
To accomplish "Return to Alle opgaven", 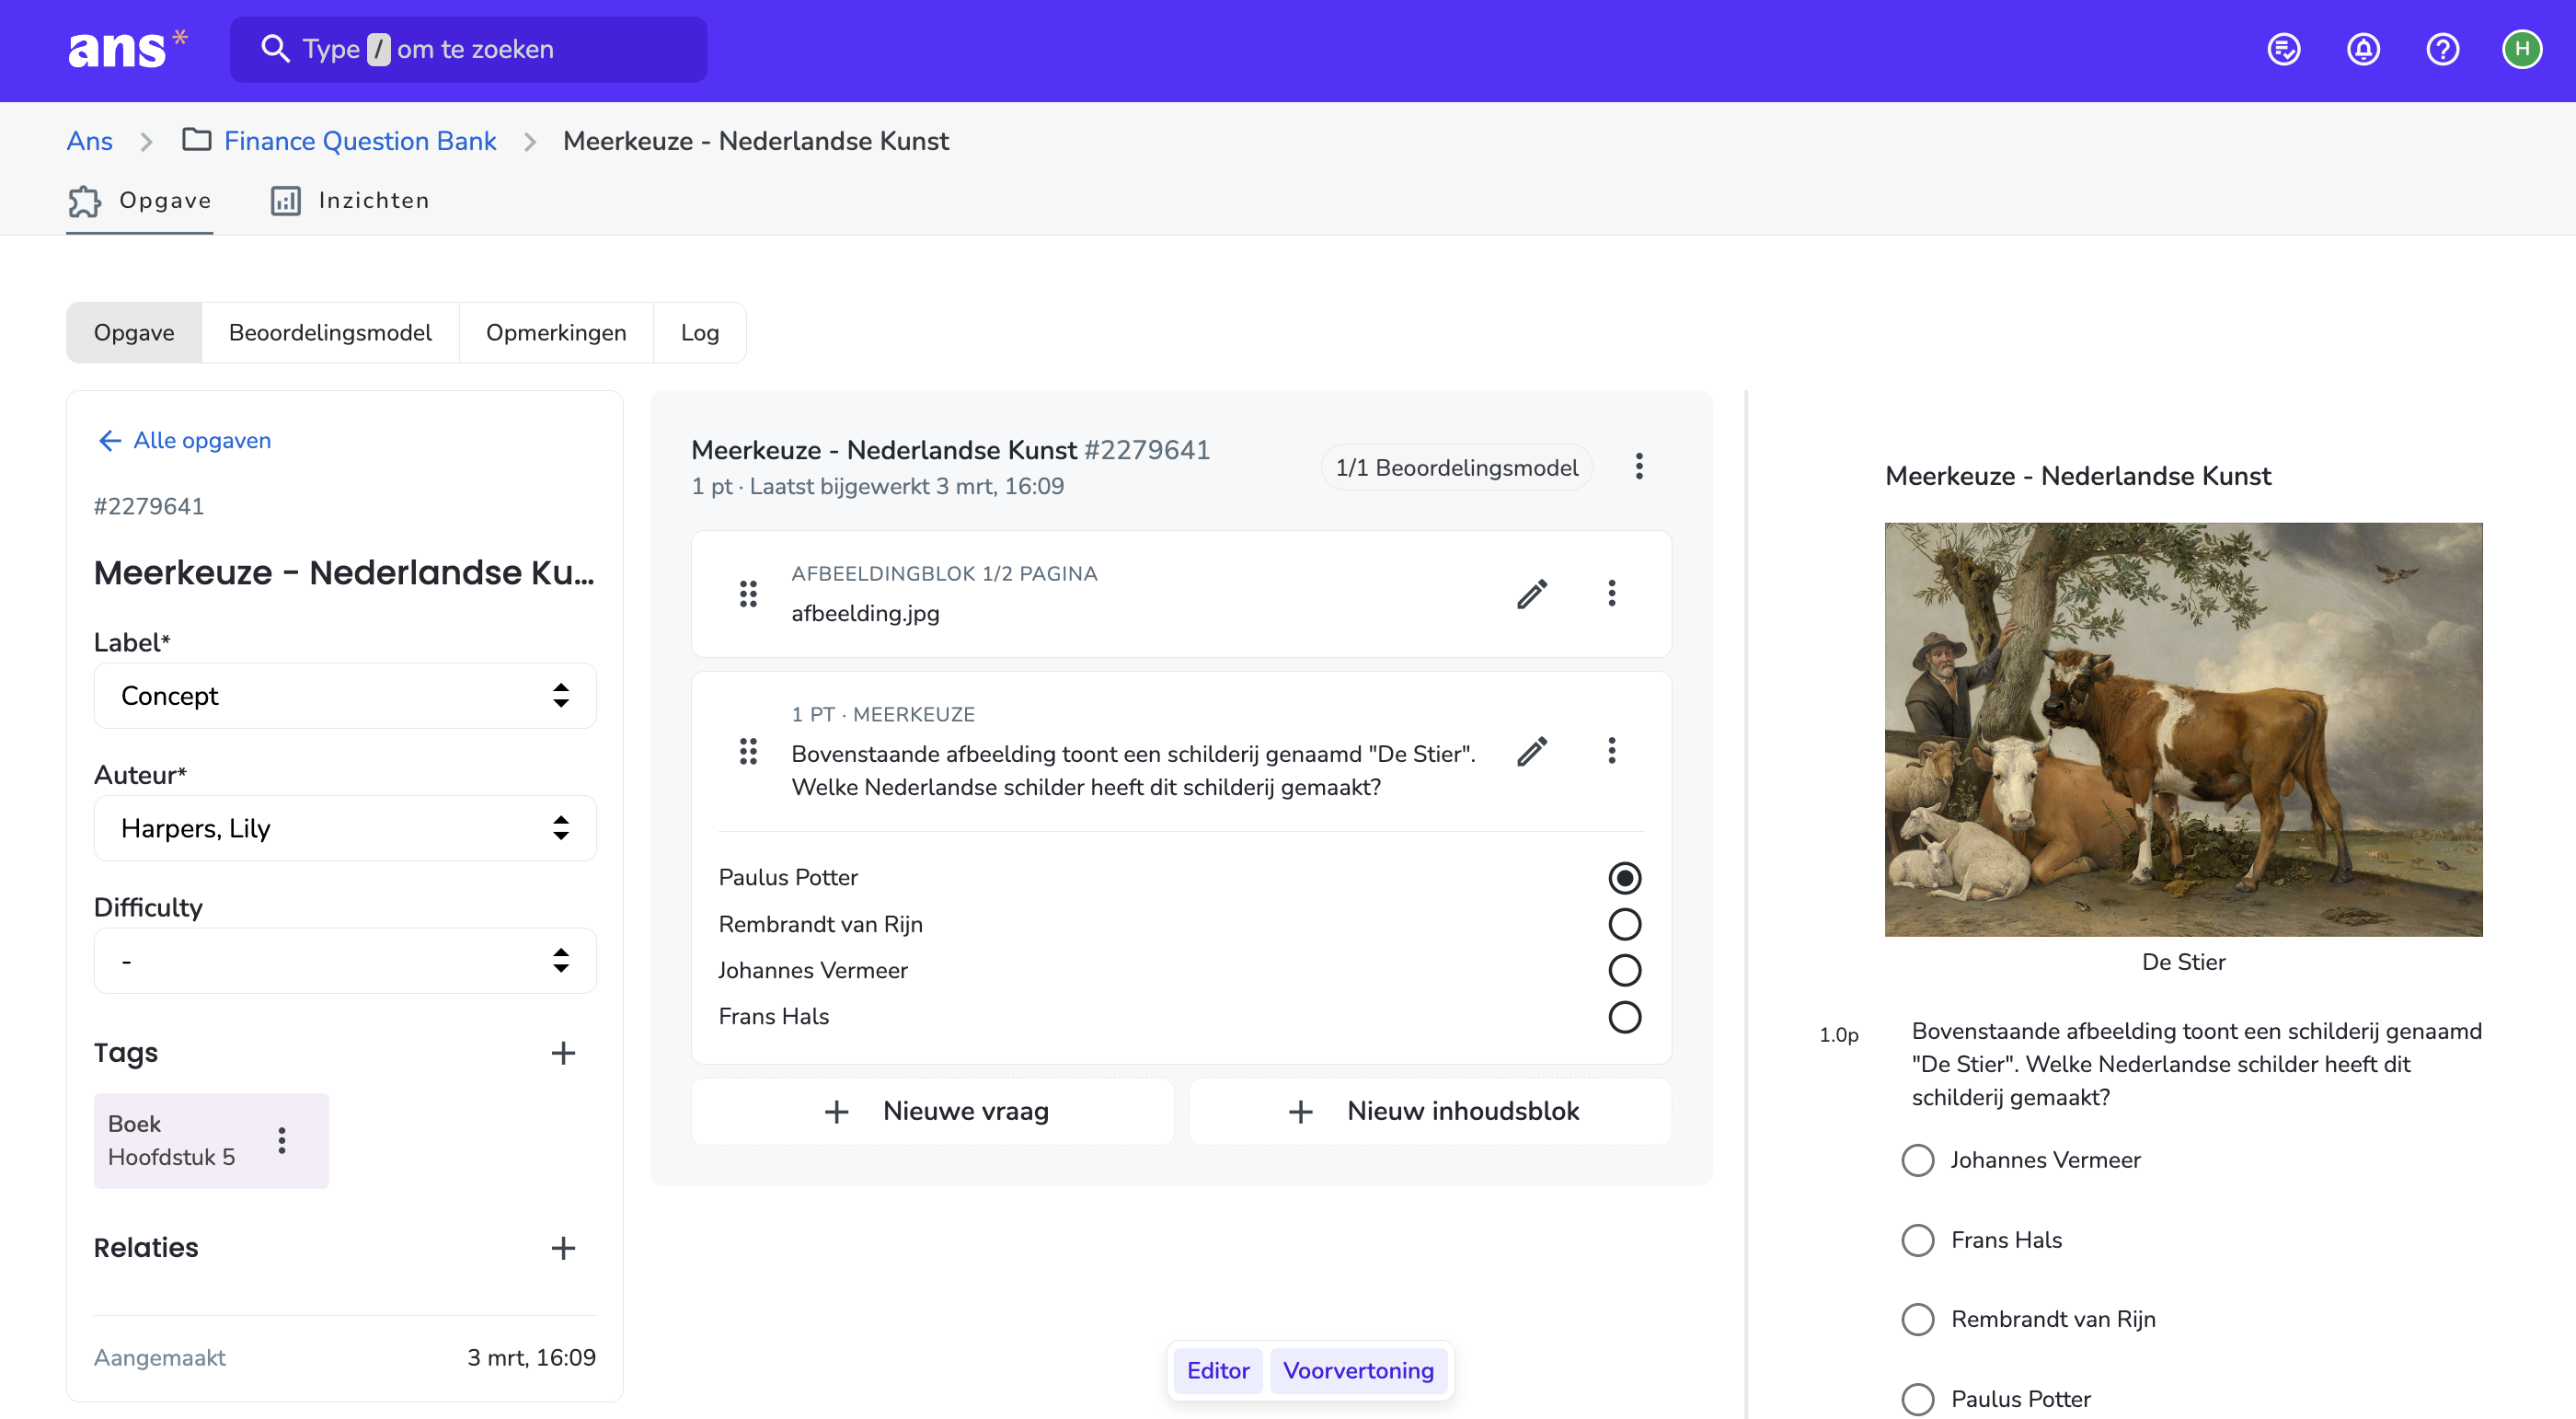I will coord(202,441).
